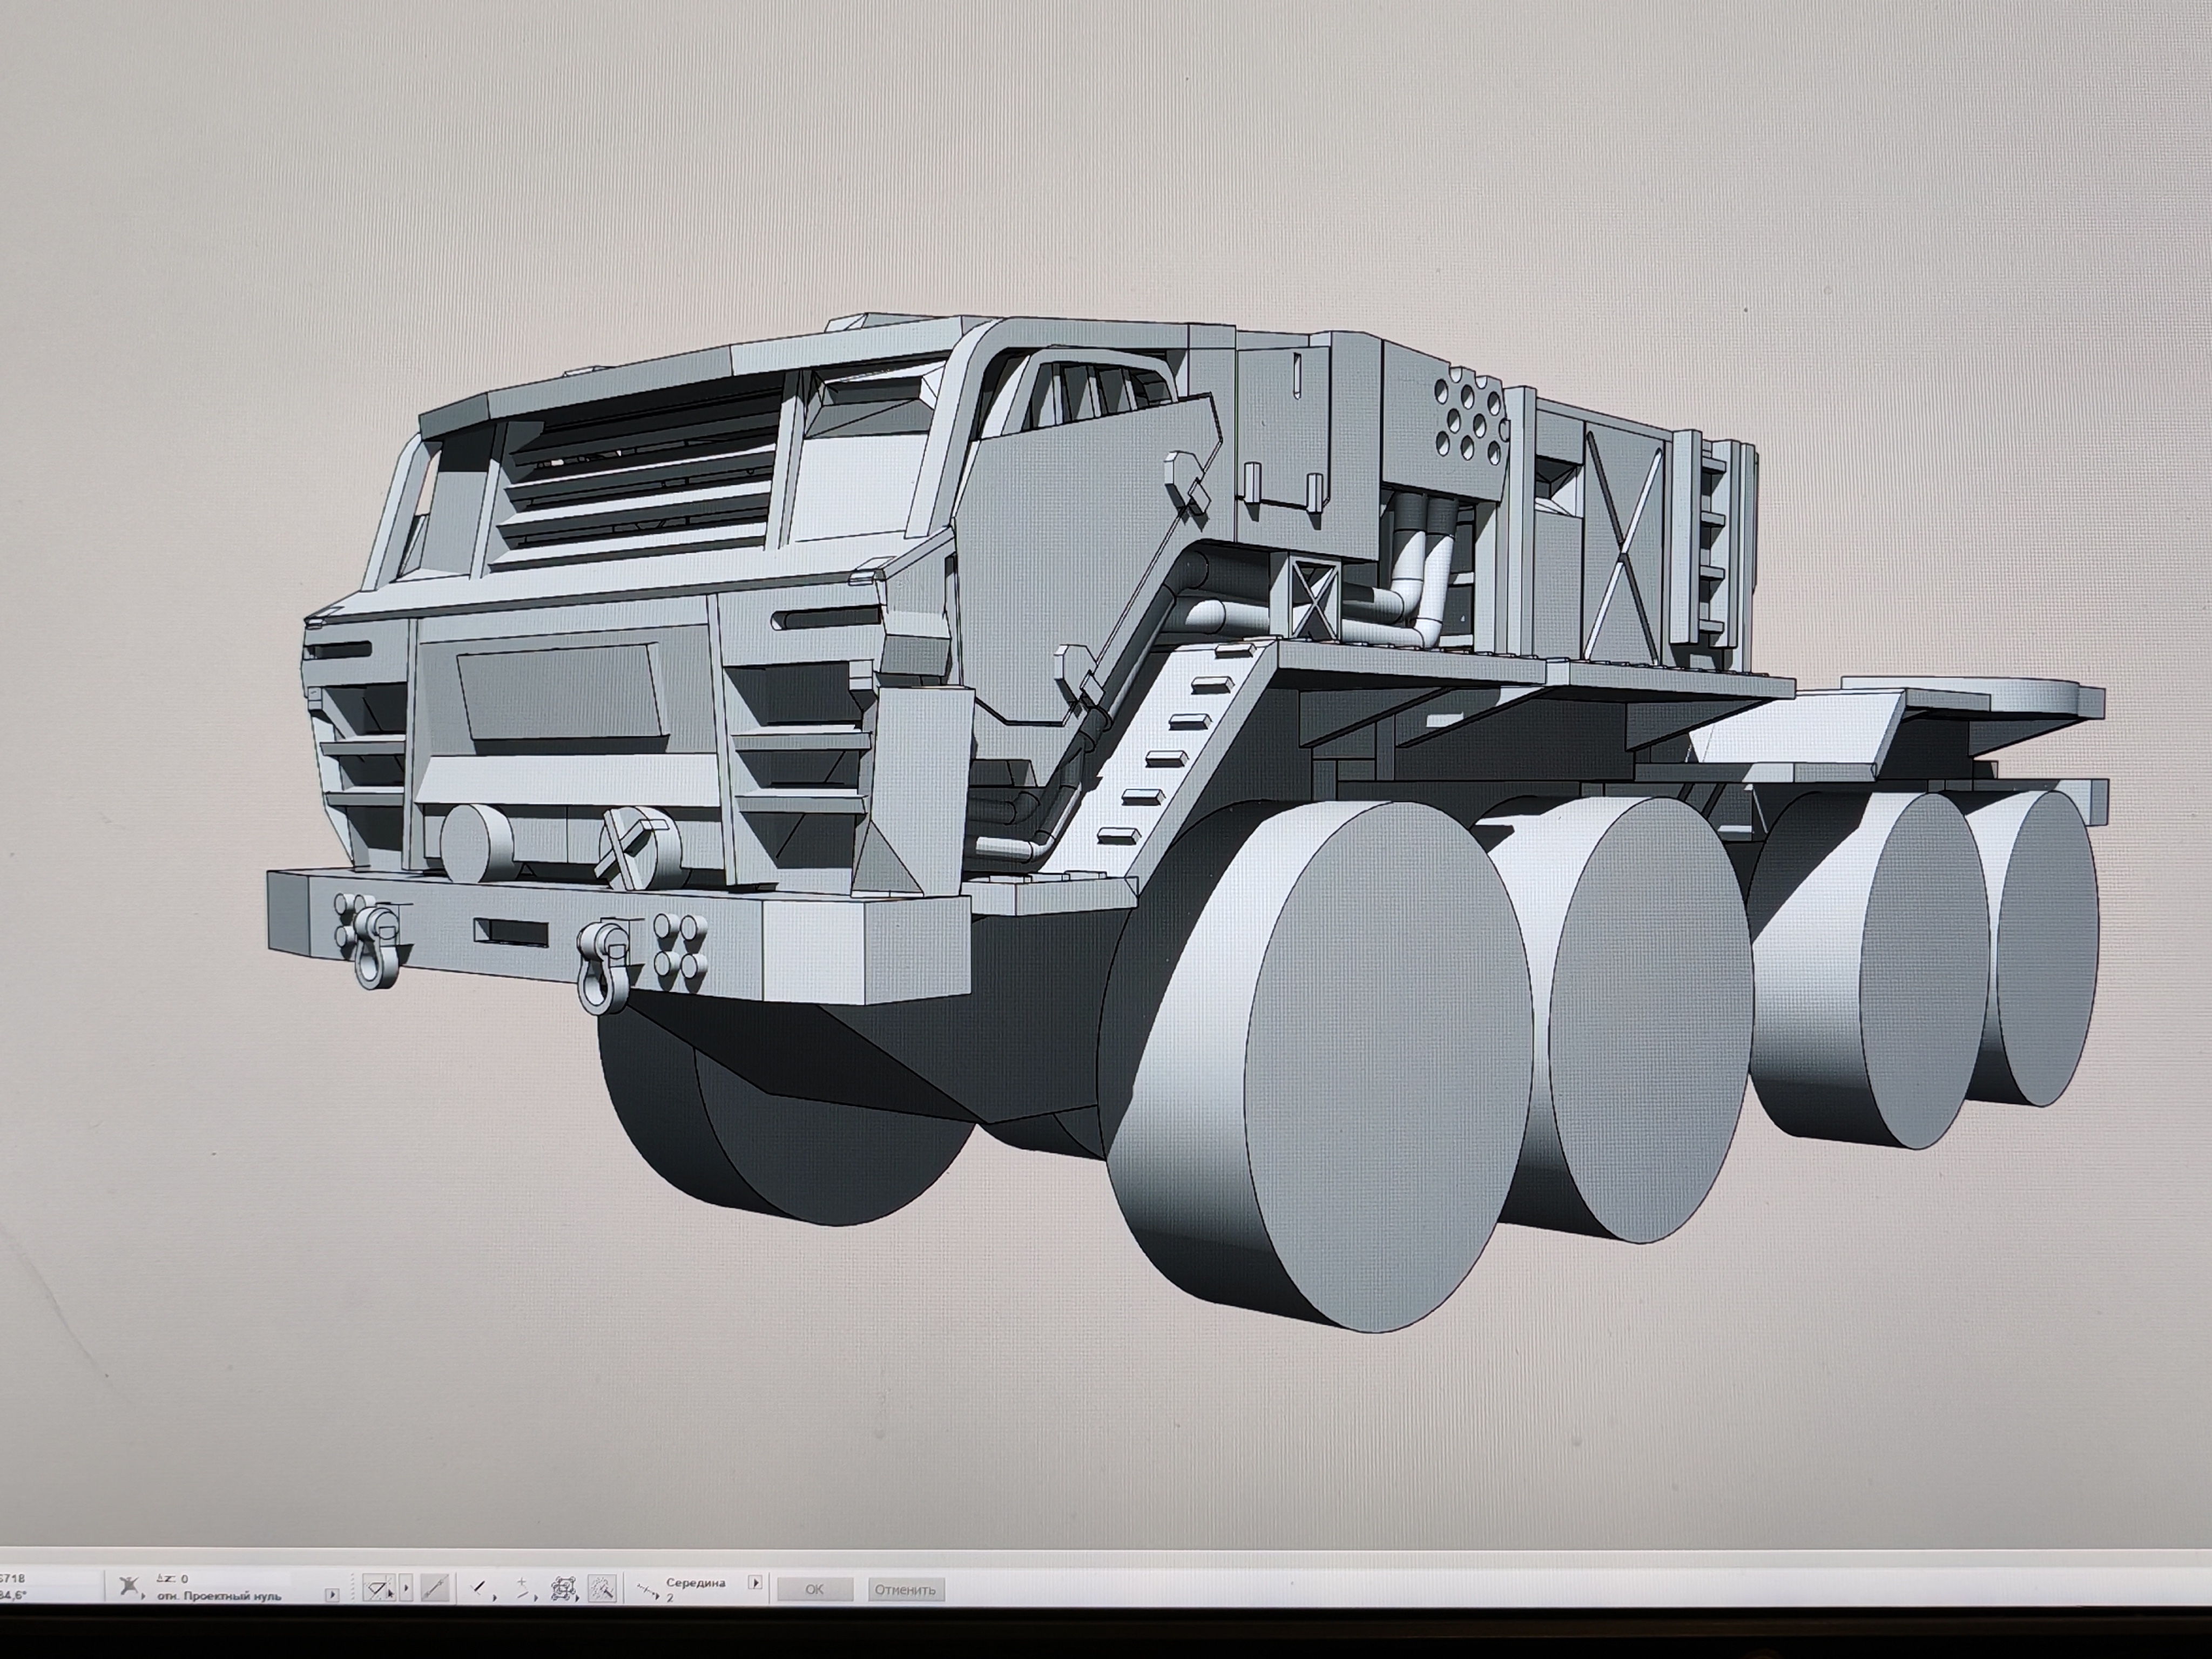
Task: Click the 84,6° angle coordinate field
Action: point(14,1595)
